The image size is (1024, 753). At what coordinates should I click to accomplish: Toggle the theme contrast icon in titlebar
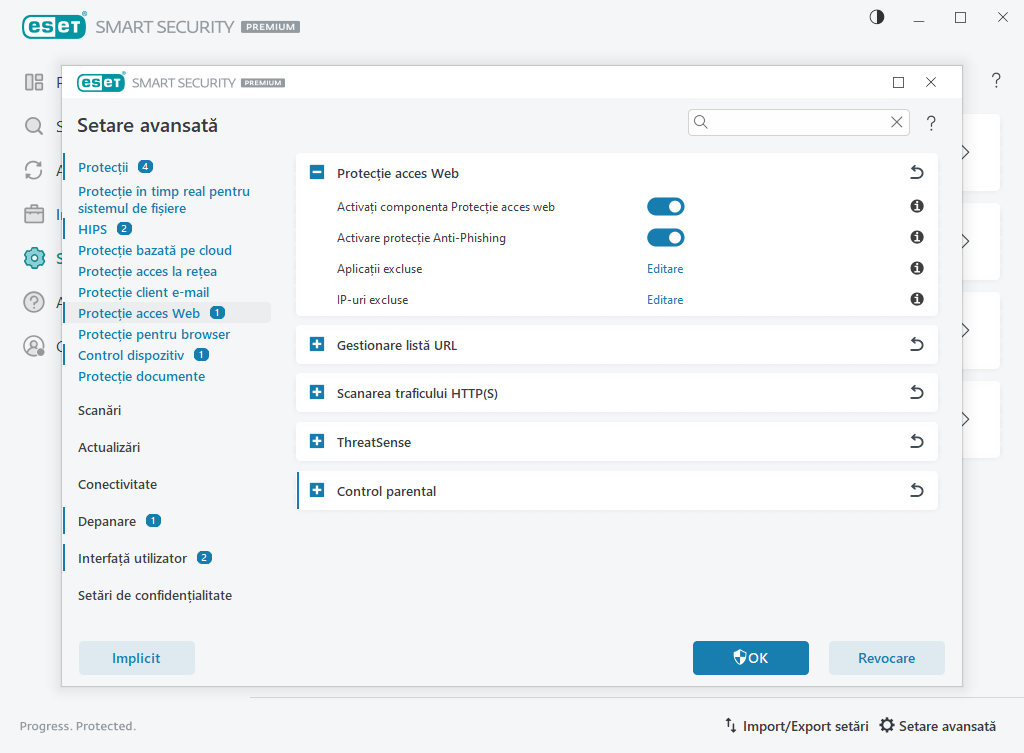[876, 17]
